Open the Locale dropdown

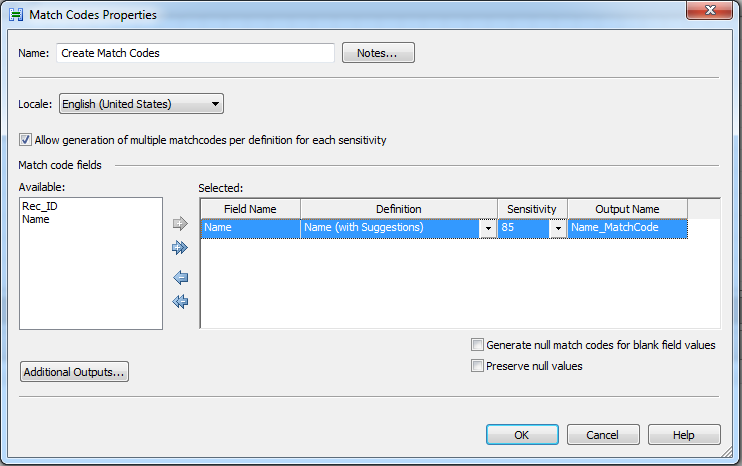point(141,103)
